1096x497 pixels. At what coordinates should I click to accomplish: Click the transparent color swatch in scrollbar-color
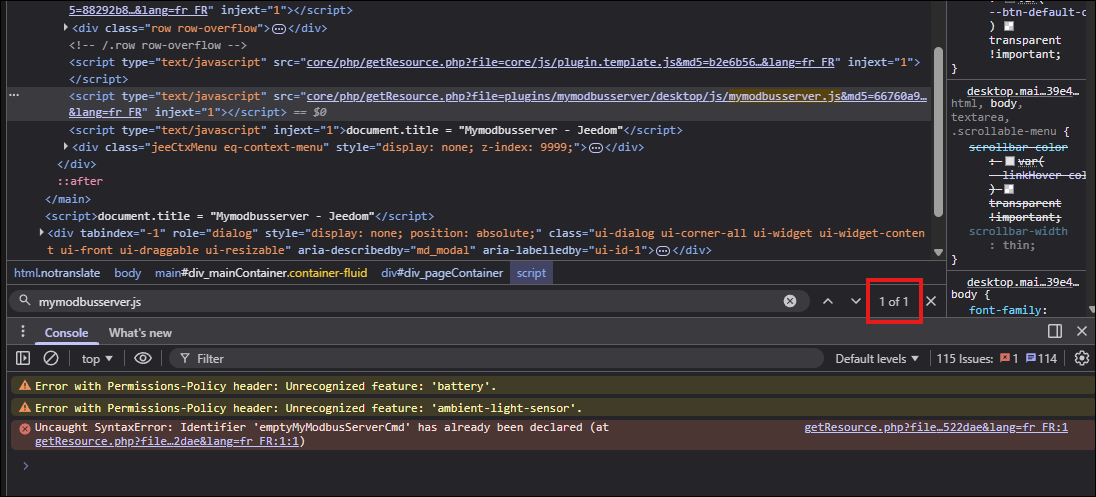[x=1009, y=190]
